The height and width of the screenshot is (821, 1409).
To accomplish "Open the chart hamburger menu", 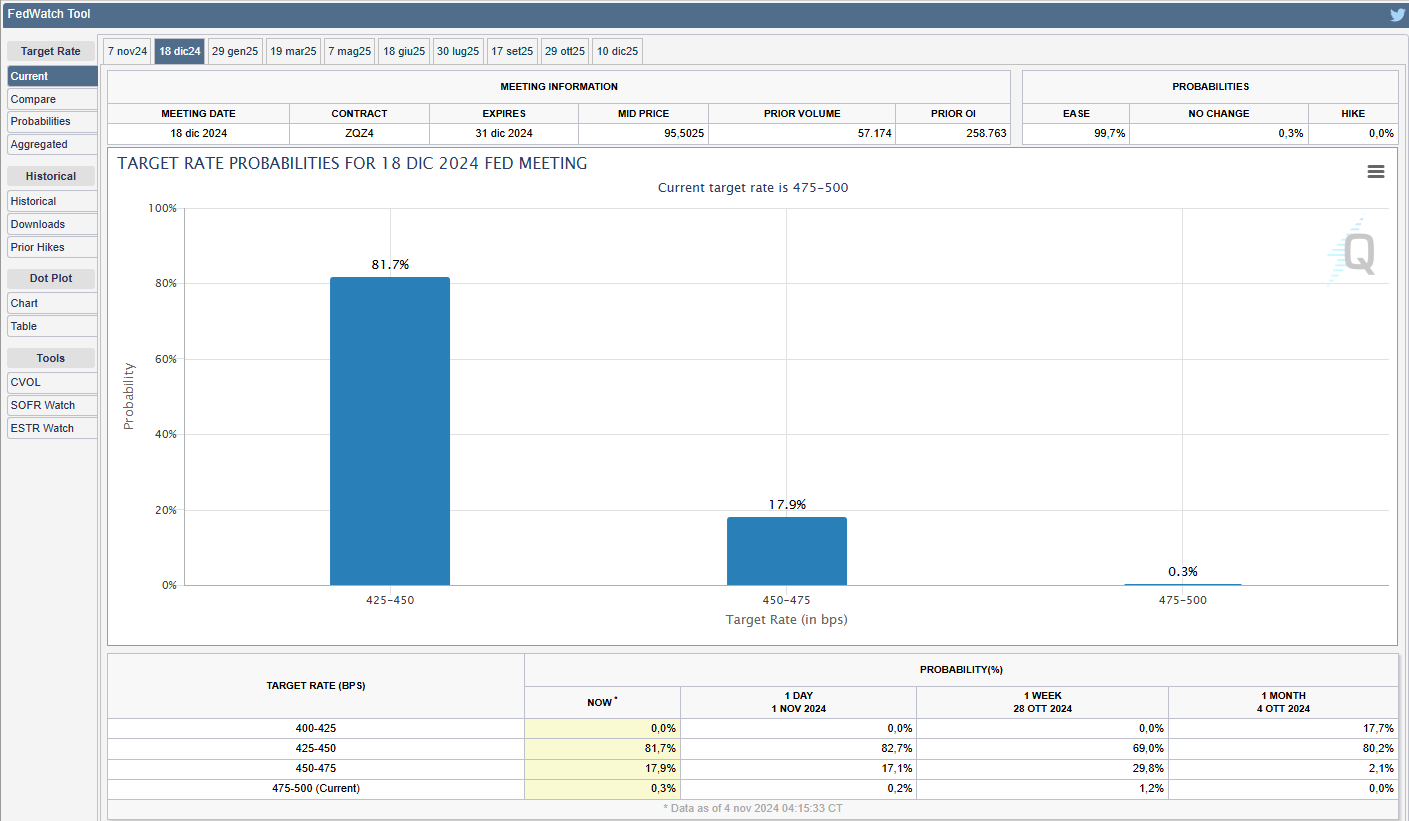I will point(1376,172).
